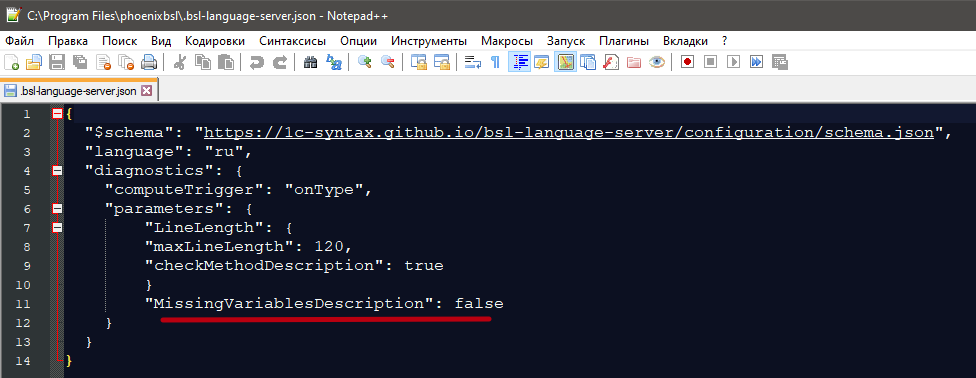Screen dimensions: 976x378
Task: Open the Поиск menu
Action: 120,41
